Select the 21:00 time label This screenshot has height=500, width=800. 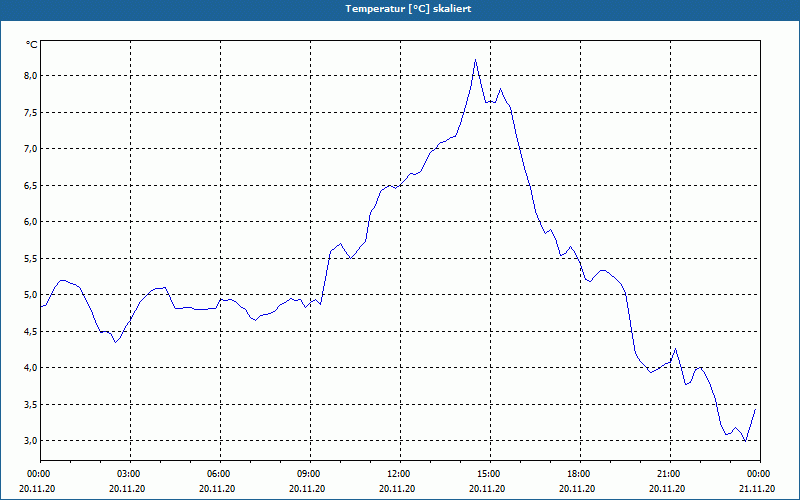[x=670, y=474]
